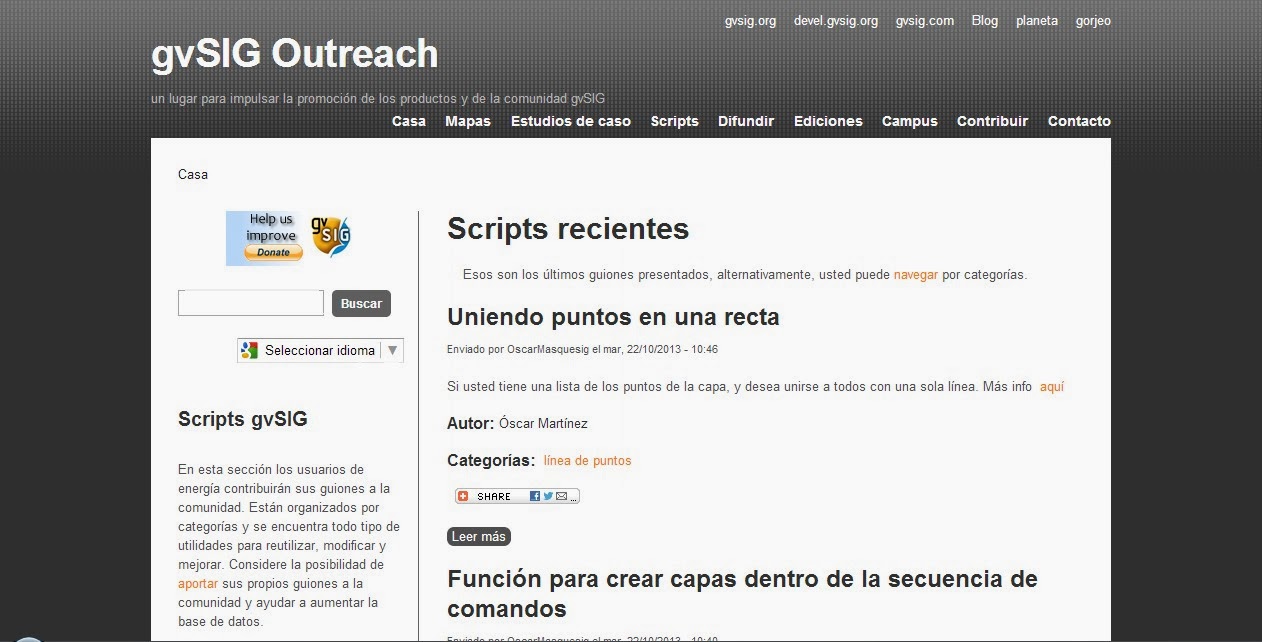This screenshot has width=1262, height=642.
Task: Click inside the search text field
Action: [250, 303]
